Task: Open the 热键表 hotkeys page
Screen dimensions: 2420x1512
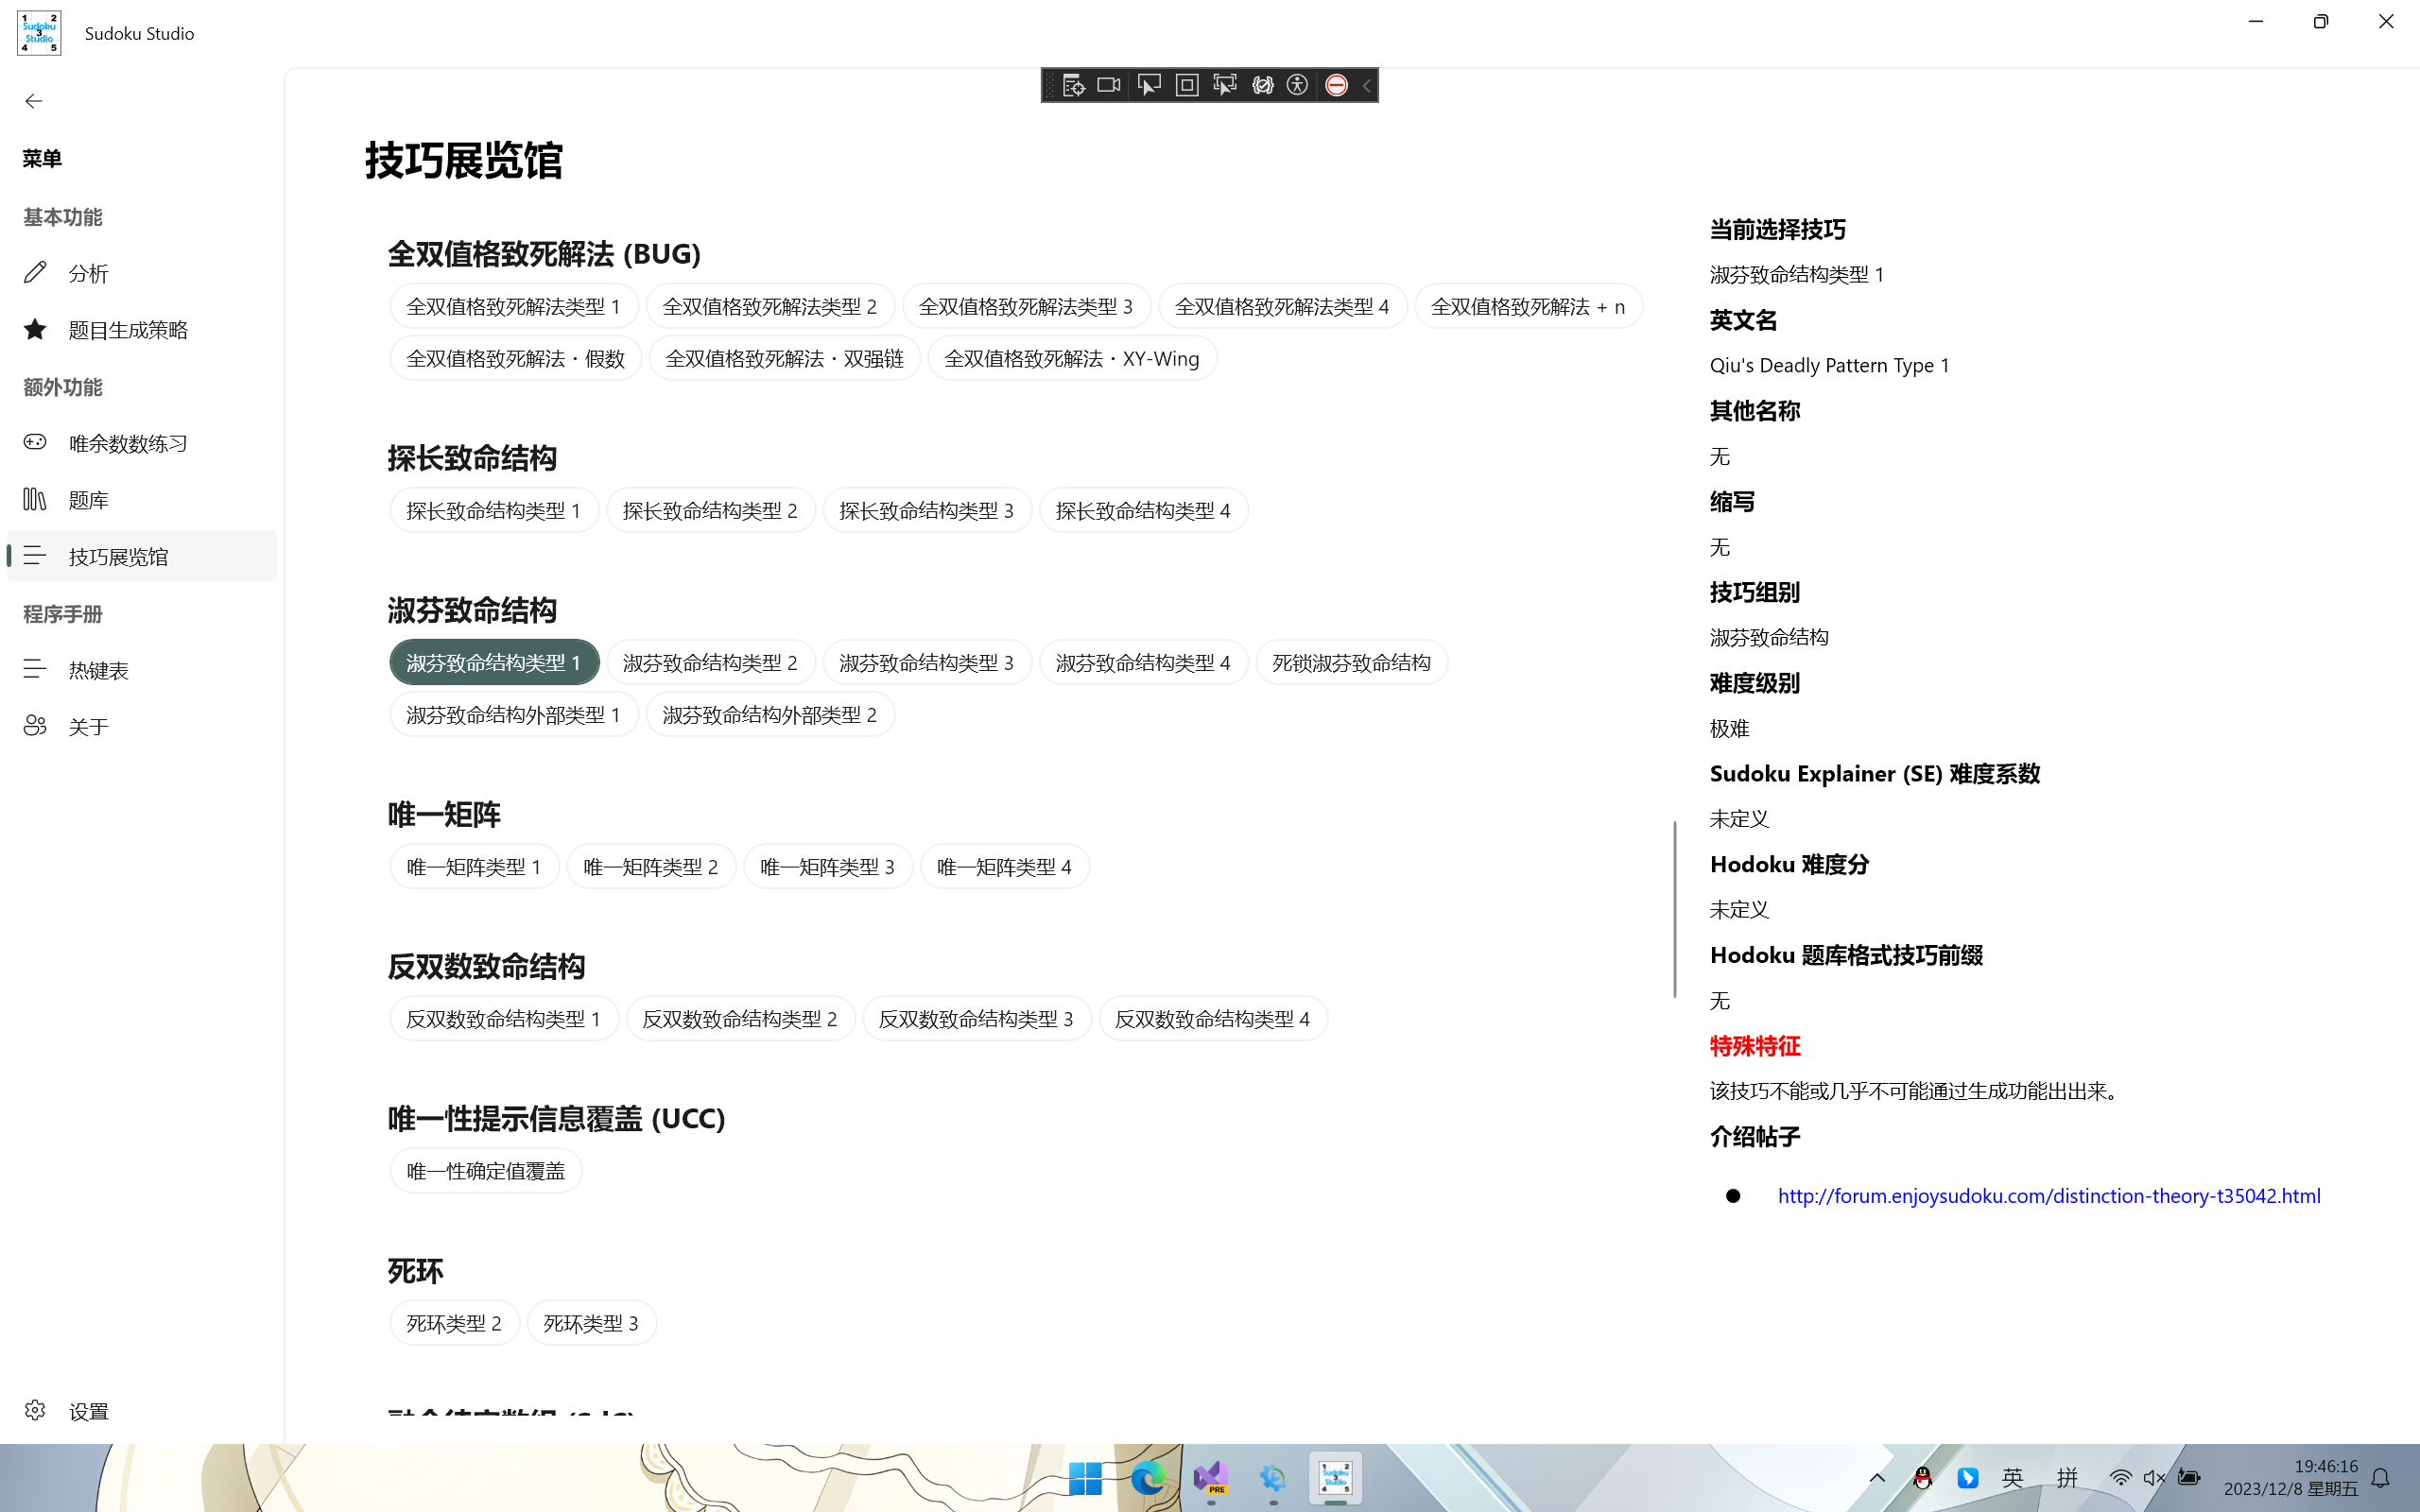Action: [x=142, y=669]
